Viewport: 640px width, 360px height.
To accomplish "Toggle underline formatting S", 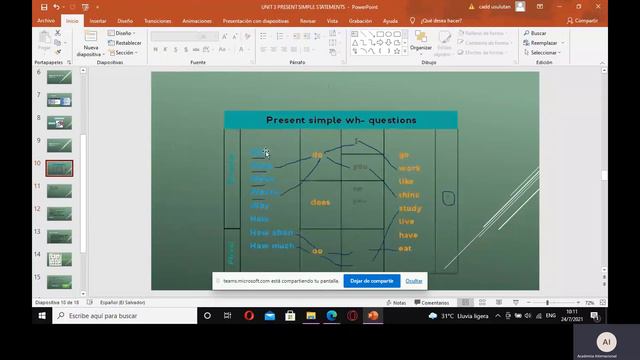I will (x=176, y=49).
